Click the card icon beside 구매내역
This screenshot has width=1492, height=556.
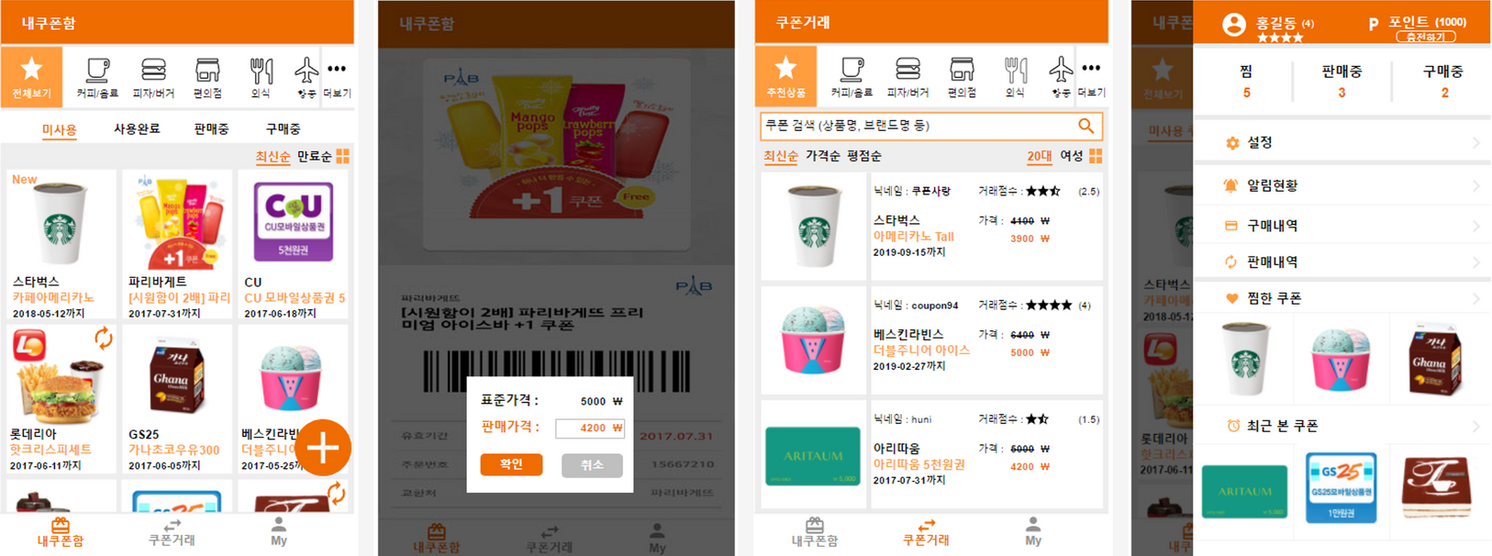point(1231,226)
